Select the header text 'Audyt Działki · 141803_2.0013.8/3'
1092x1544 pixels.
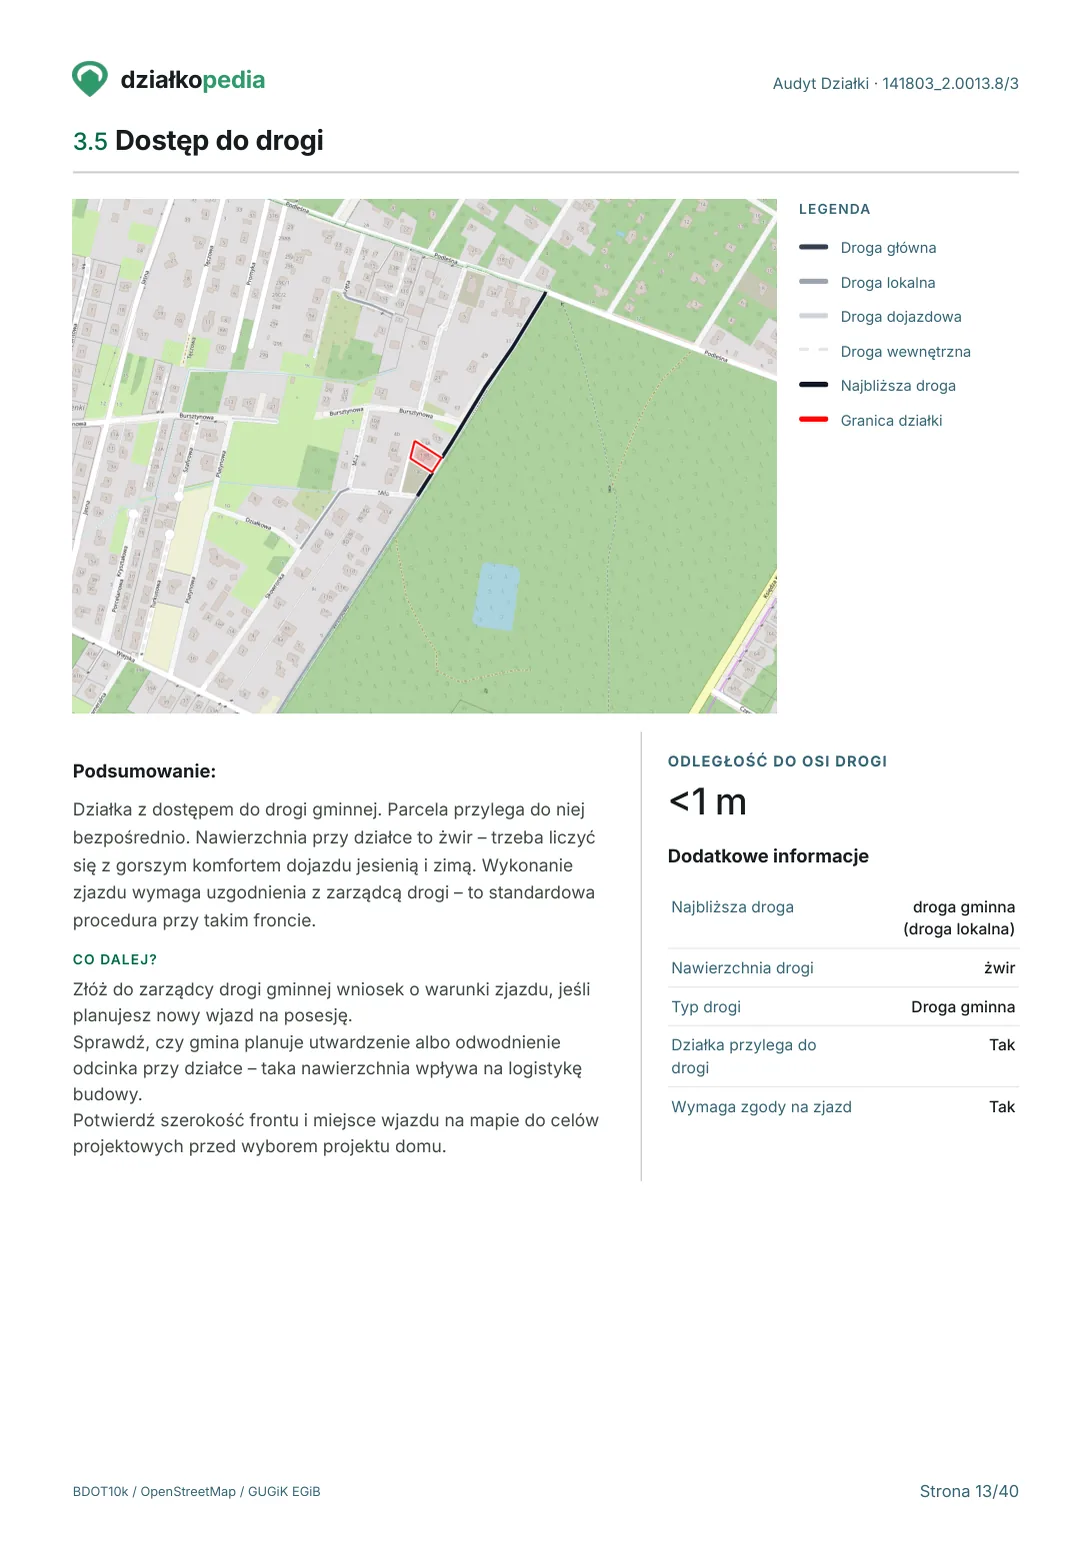[895, 84]
